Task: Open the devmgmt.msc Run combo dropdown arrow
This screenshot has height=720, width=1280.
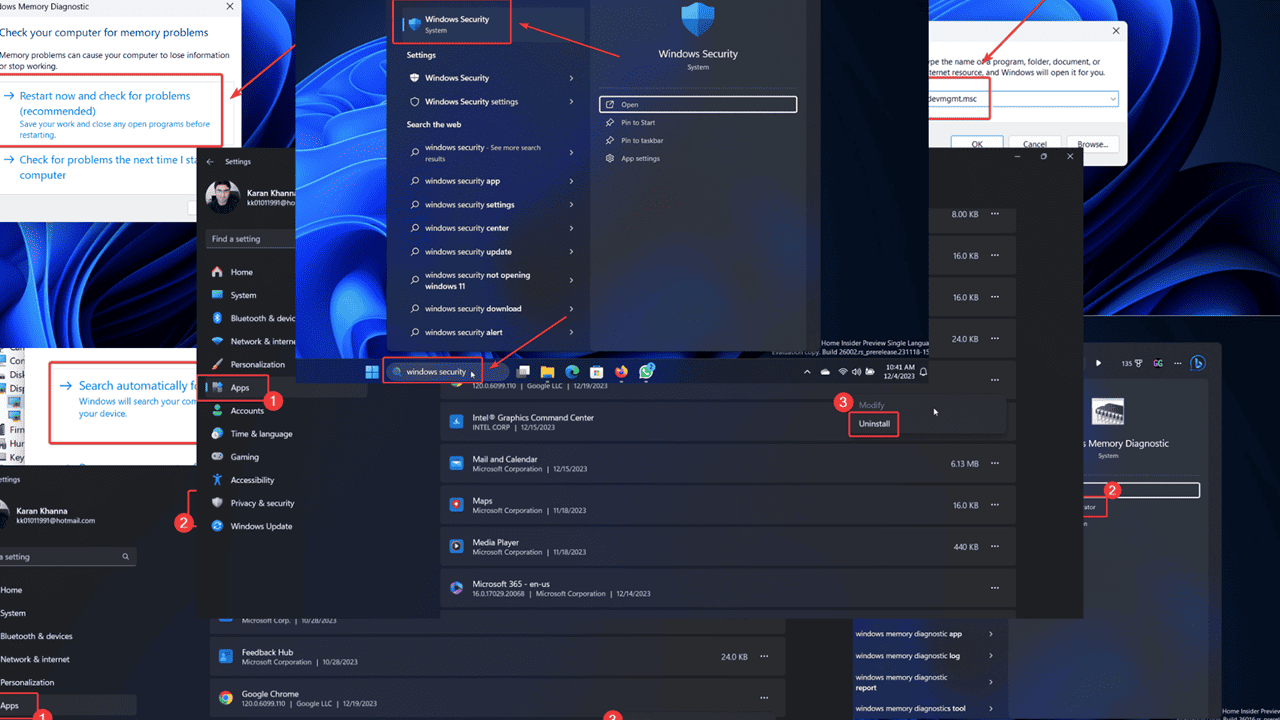Action: [1112, 99]
